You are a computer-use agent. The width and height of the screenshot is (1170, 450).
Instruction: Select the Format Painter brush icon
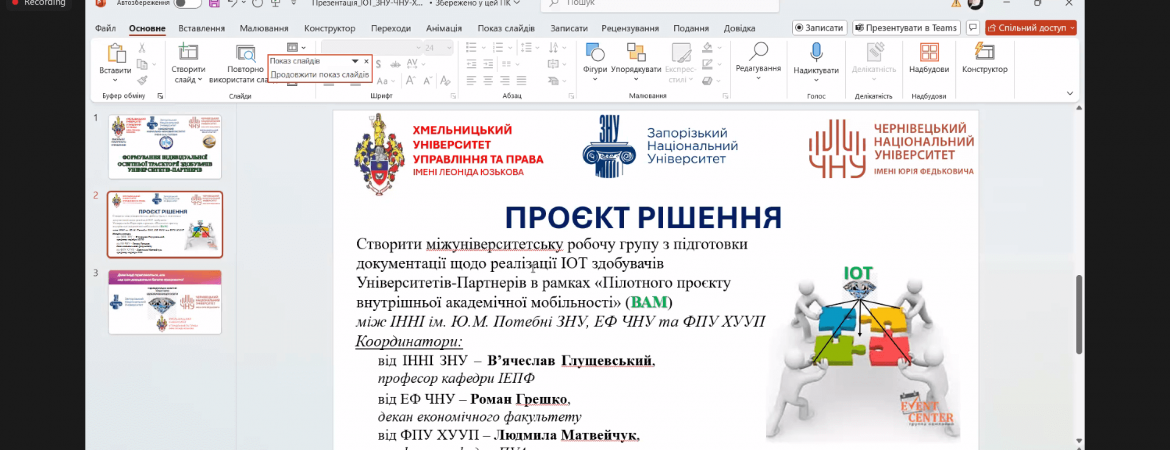pyautogui.click(x=142, y=80)
